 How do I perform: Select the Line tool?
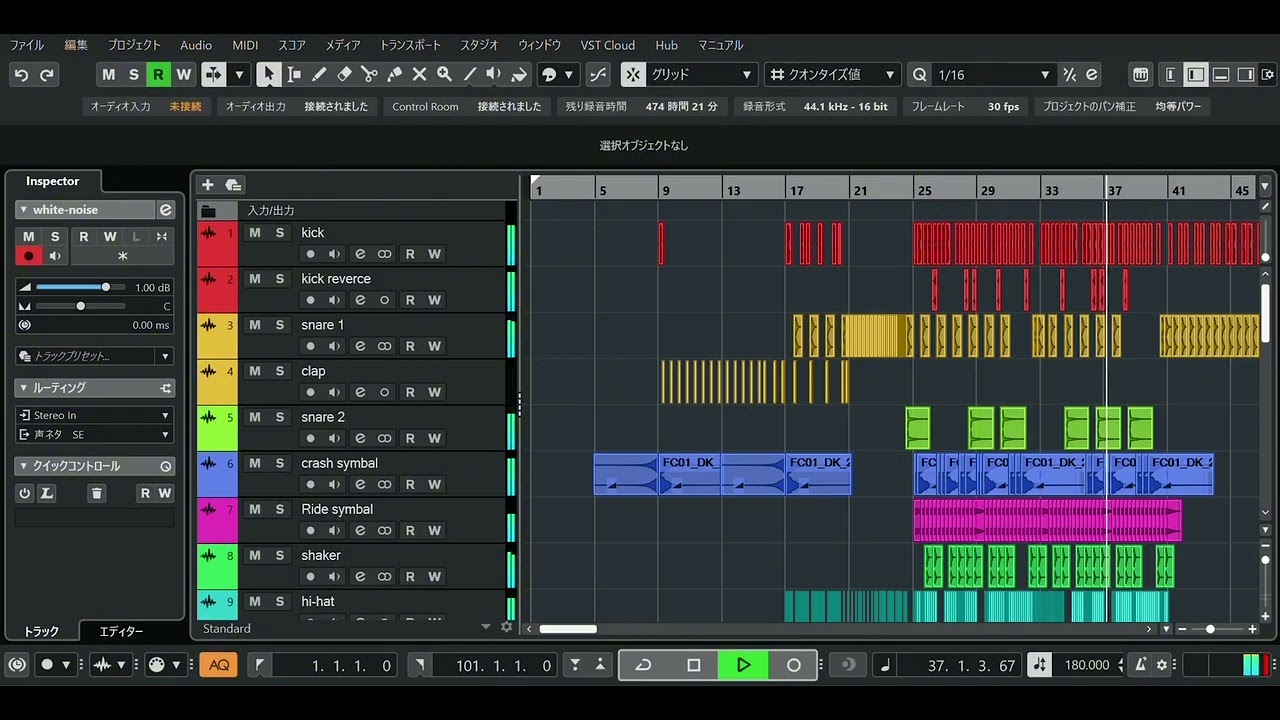(x=469, y=75)
